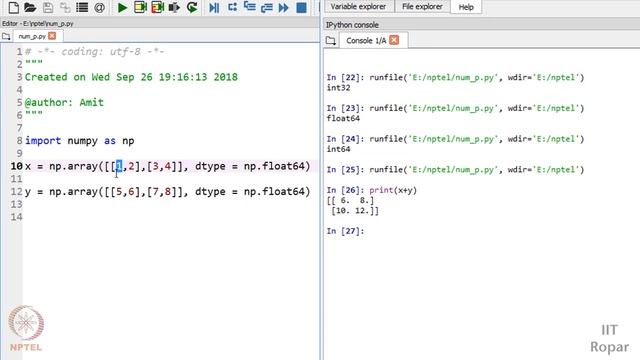Switch to the Variable explorer tab
640x360 pixels.
(358, 7)
